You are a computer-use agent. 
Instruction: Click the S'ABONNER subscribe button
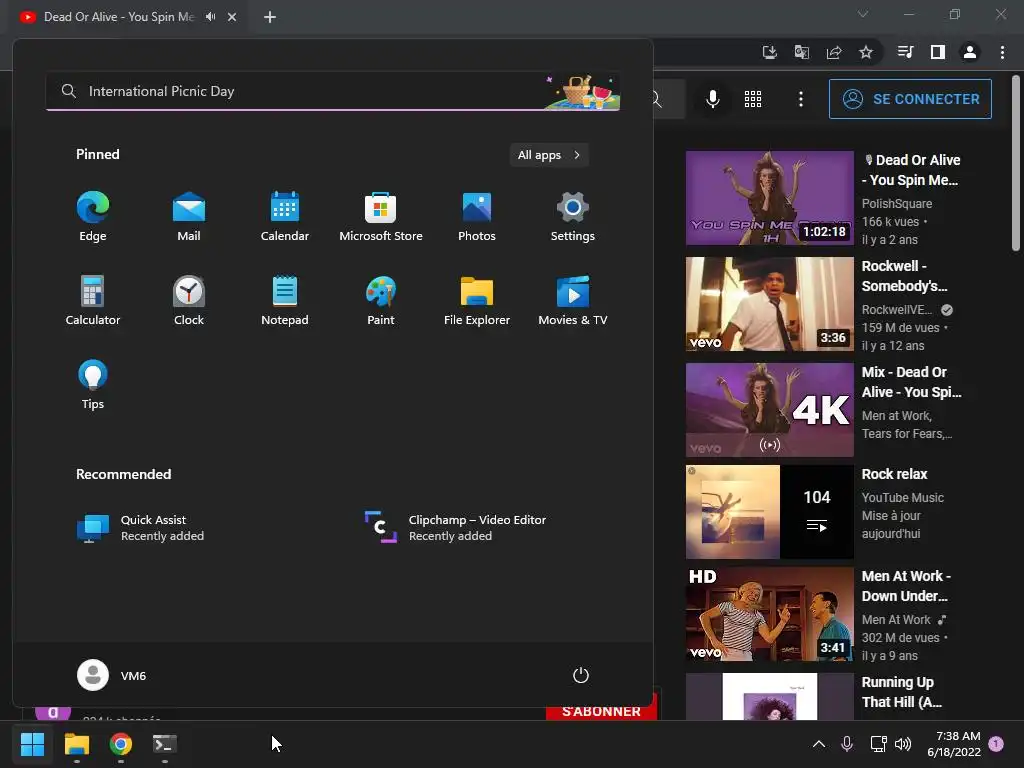point(601,711)
